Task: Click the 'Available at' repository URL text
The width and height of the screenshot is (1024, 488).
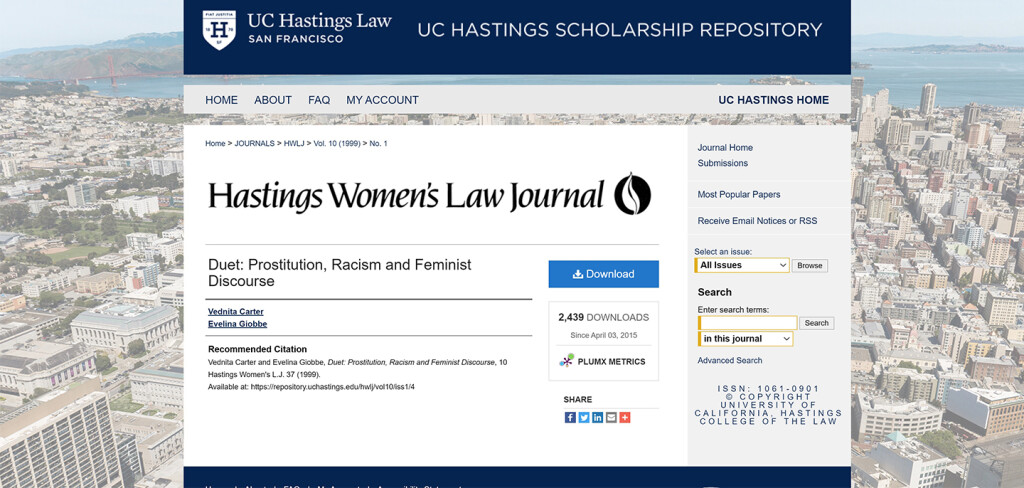Action: [x=311, y=387]
